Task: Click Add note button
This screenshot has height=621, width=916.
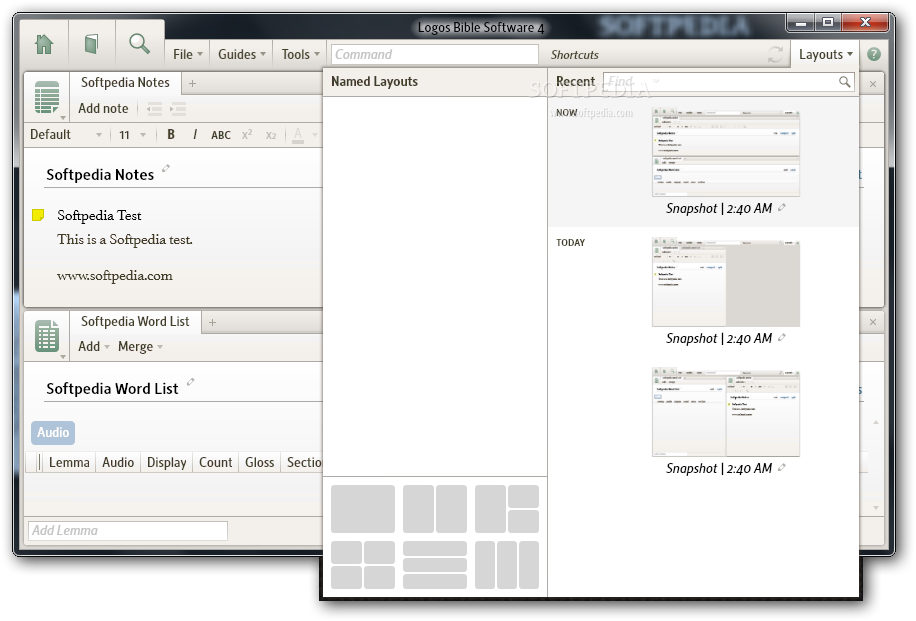Action: 103,108
